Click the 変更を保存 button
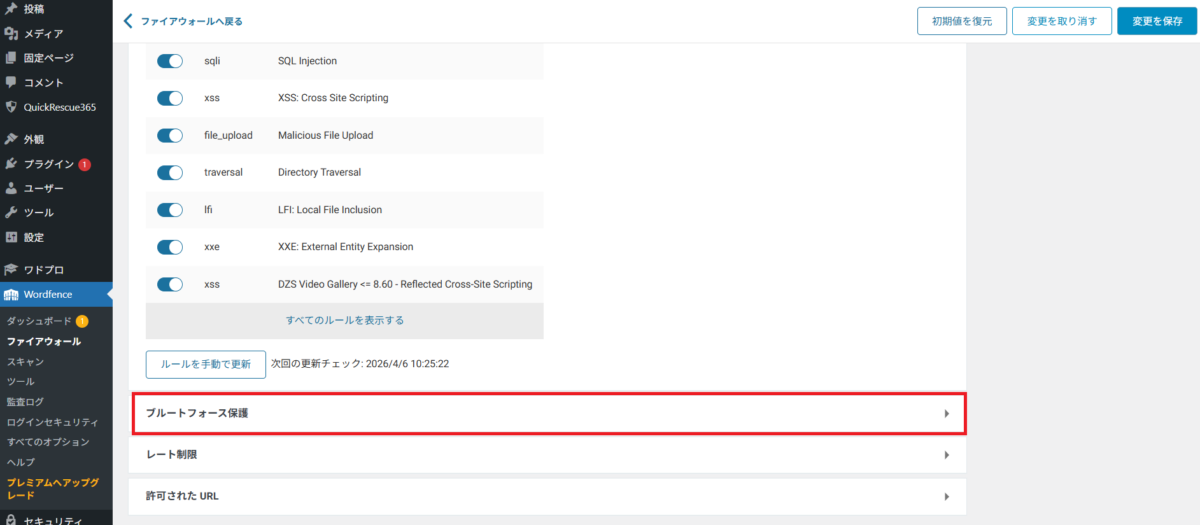This screenshot has width=1200, height=525. click(x=1156, y=21)
